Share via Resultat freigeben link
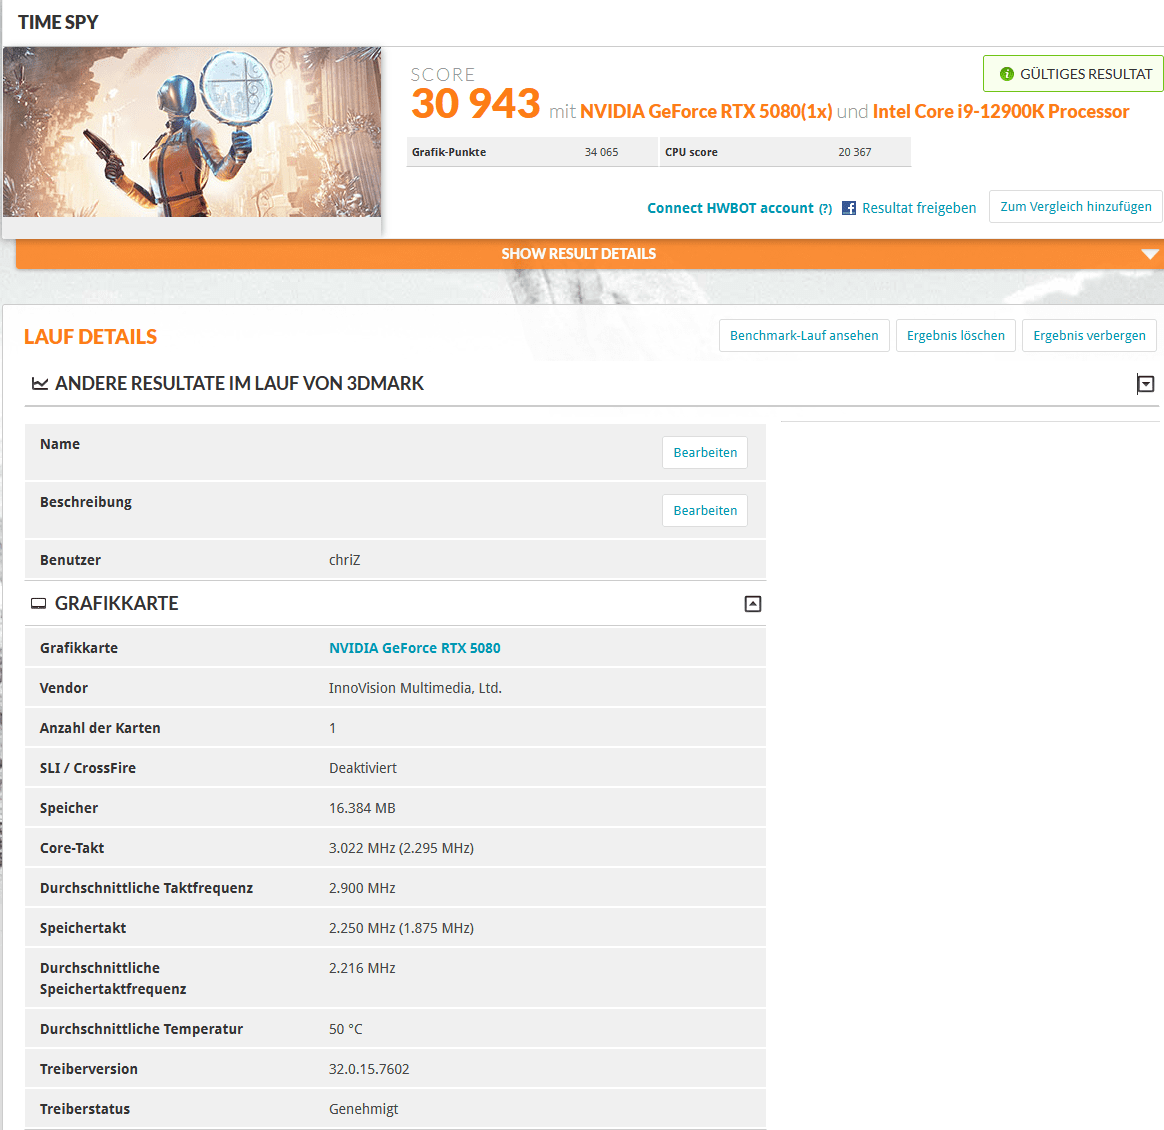Screen dimensions: 1164x1130 coord(919,209)
